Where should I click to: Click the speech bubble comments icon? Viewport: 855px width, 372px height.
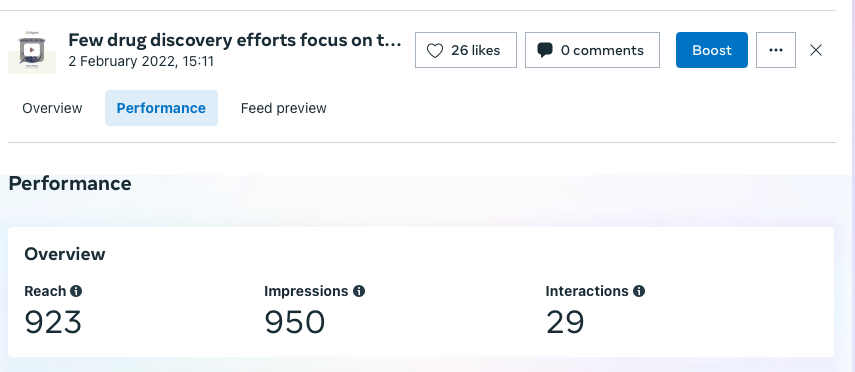tap(544, 50)
